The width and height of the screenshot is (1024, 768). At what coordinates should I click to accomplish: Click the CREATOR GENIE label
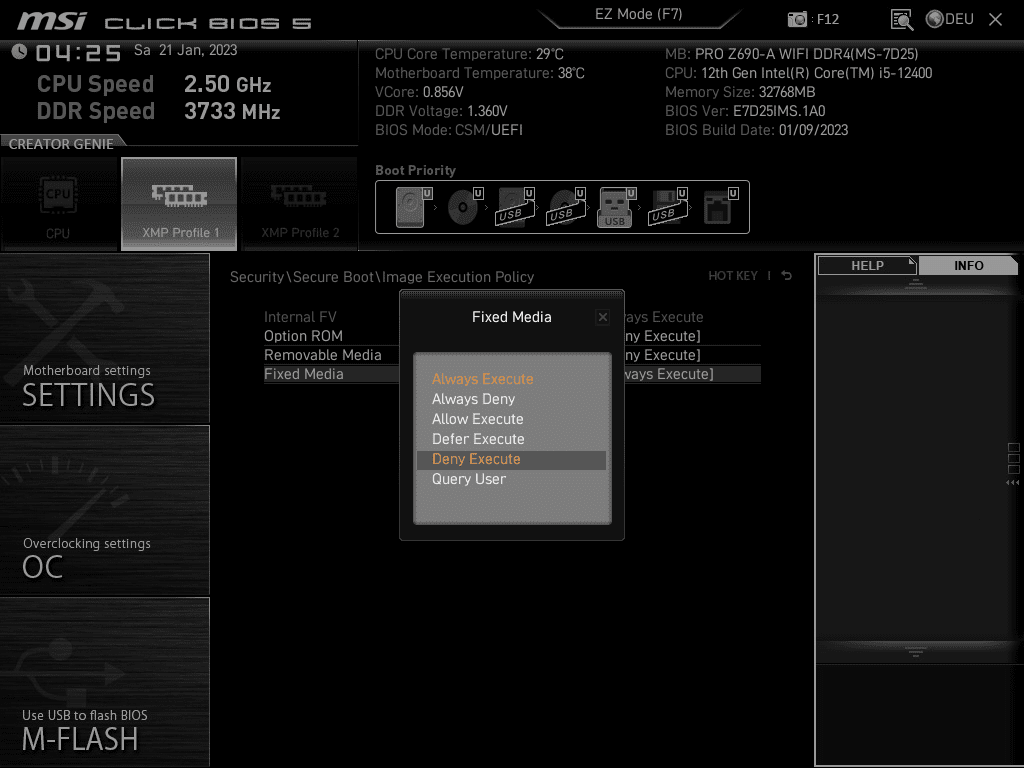[x=61, y=144]
